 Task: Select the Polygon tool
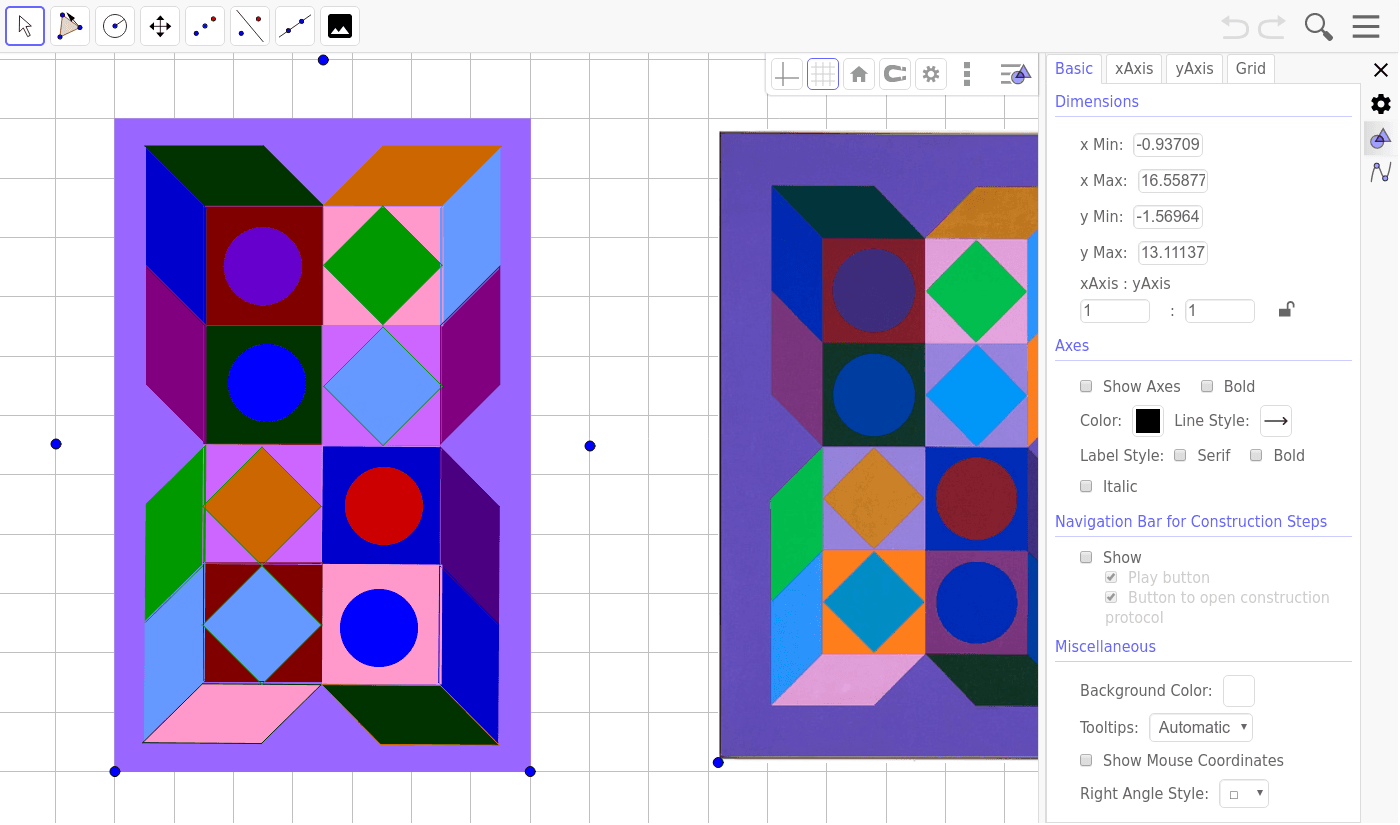coord(70,26)
